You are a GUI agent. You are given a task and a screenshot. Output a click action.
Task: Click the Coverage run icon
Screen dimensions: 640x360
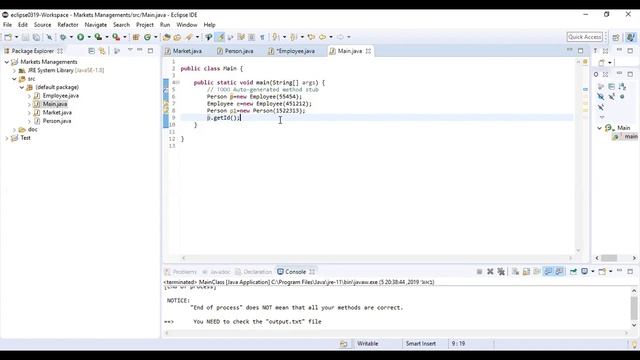pos(98,37)
